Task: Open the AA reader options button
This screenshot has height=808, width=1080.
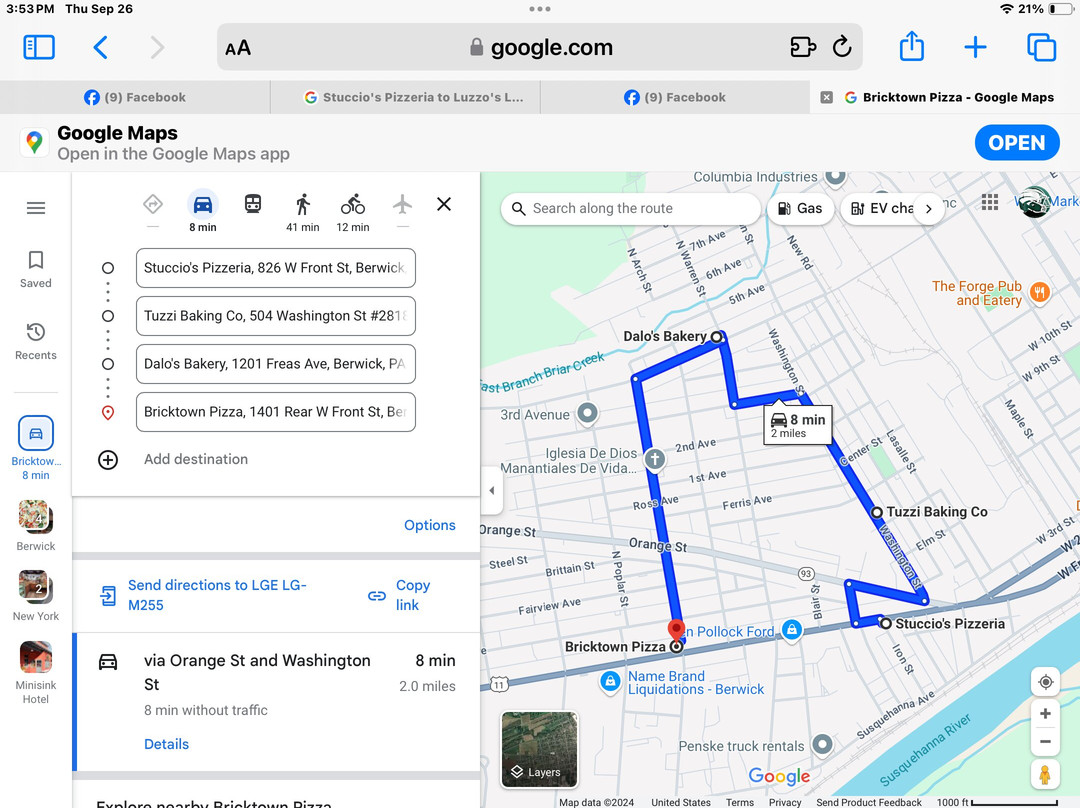Action: coord(238,48)
